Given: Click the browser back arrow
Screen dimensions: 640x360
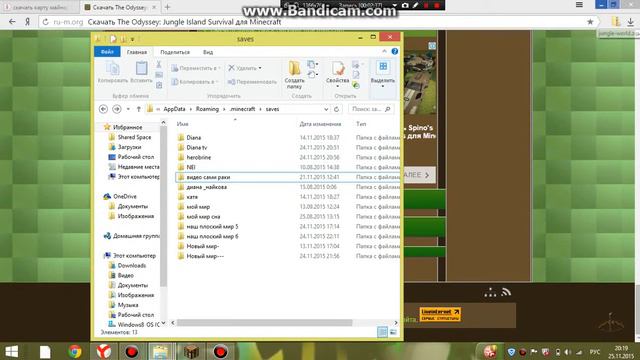Looking at the screenshot, I should [x=12, y=22].
